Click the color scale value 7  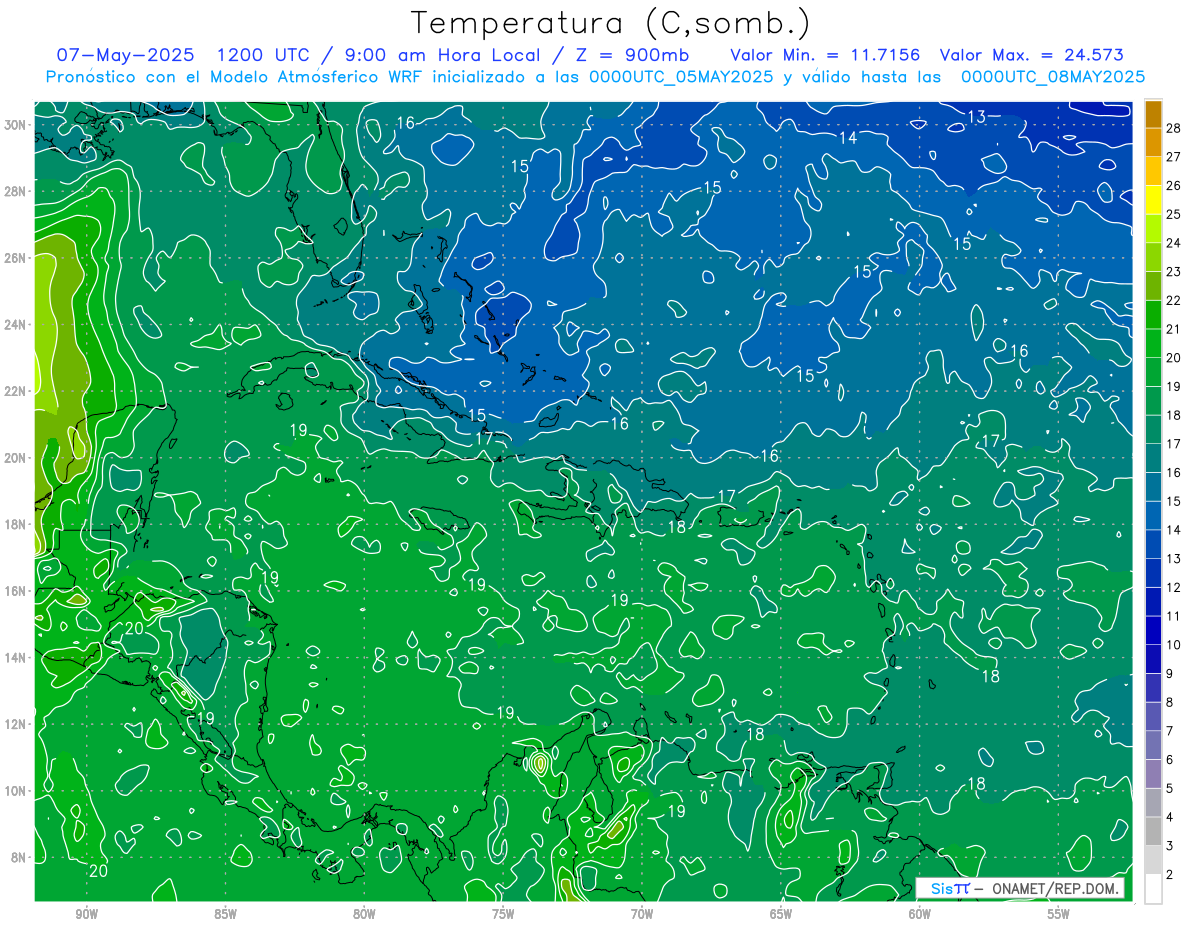tap(1170, 731)
